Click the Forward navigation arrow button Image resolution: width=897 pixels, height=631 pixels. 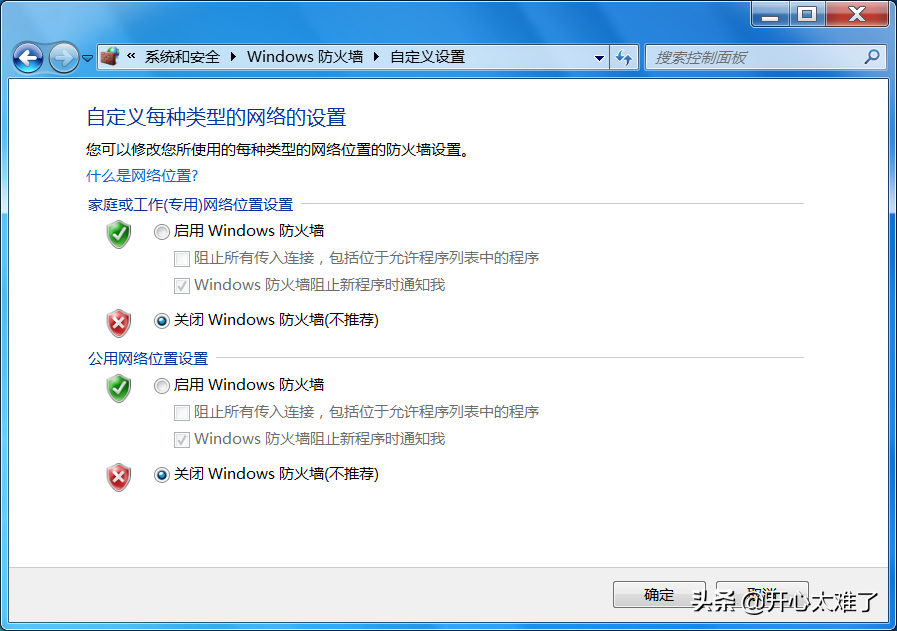click(63, 58)
